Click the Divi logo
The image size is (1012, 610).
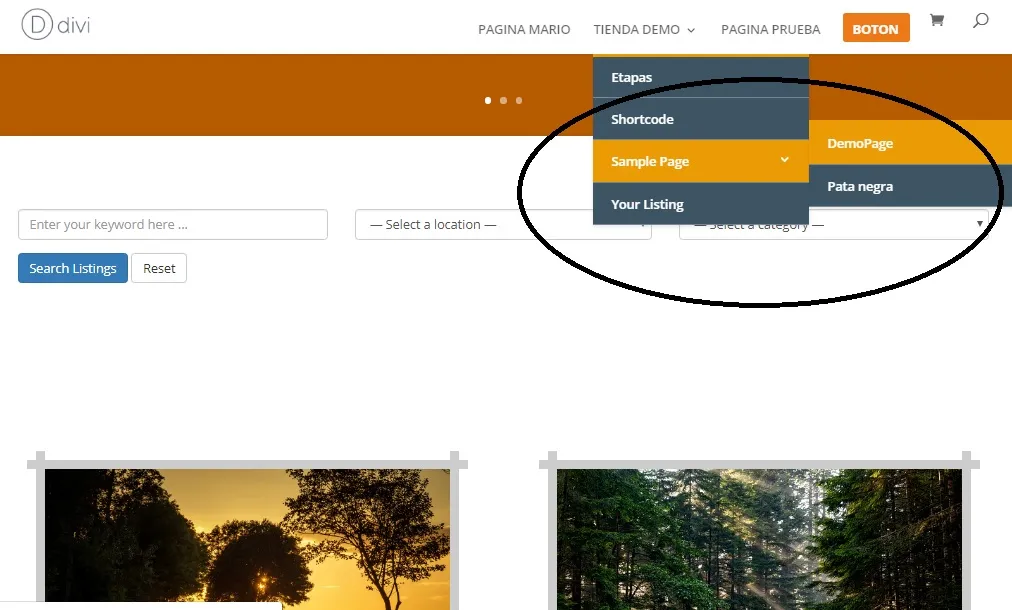(54, 24)
